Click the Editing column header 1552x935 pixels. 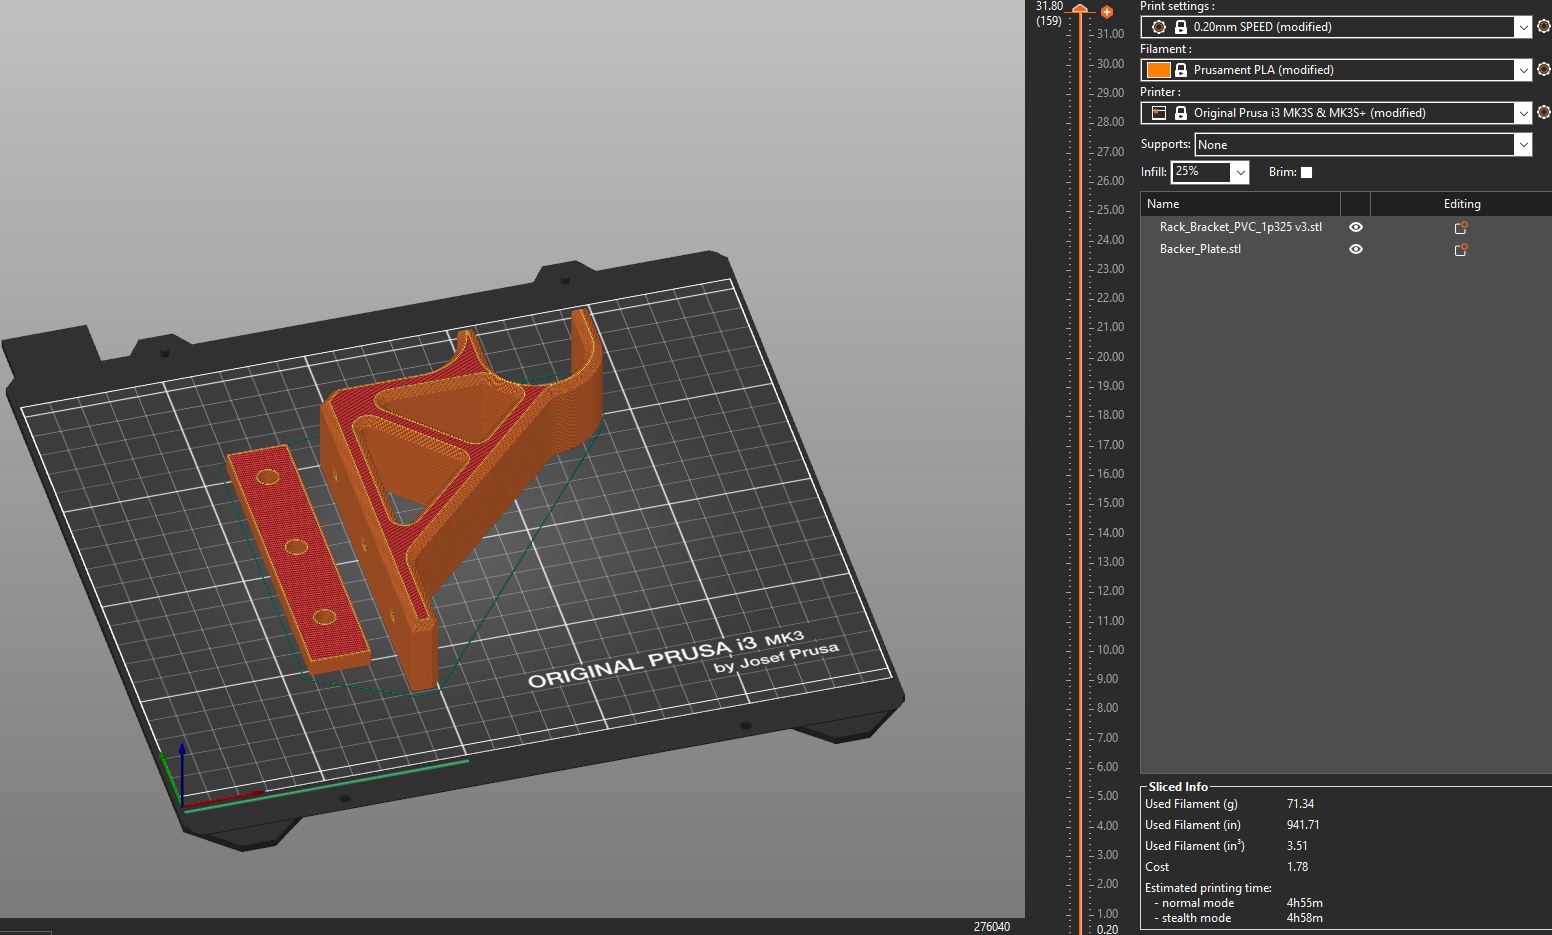[1461, 204]
